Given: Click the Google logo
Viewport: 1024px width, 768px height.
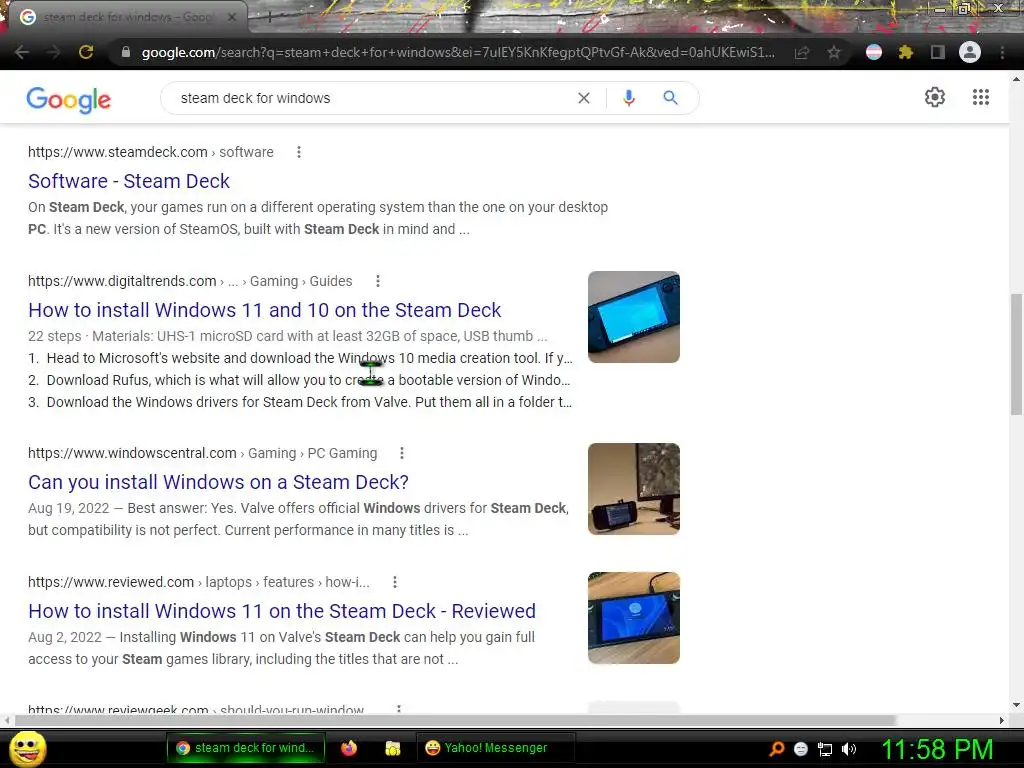Looking at the screenshot, I should pos(69,100).
